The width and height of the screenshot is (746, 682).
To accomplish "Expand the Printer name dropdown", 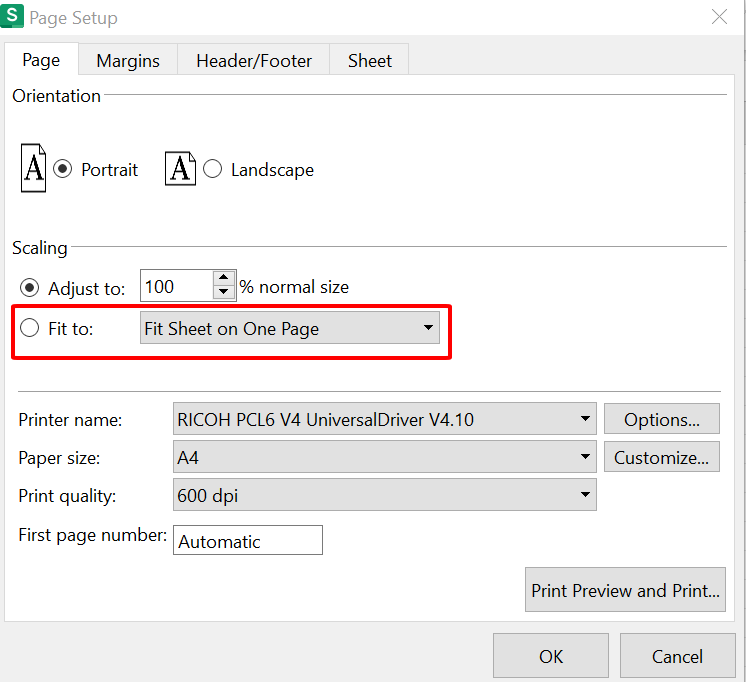I will point(385,420).
